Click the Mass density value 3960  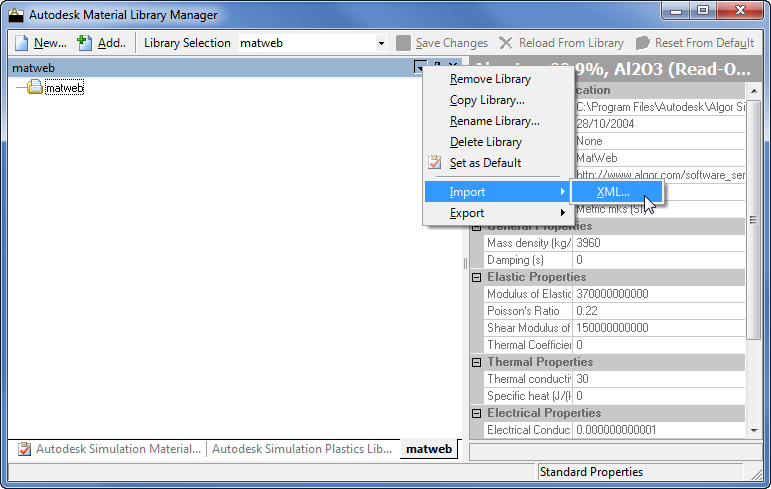(x=659, y=243)
